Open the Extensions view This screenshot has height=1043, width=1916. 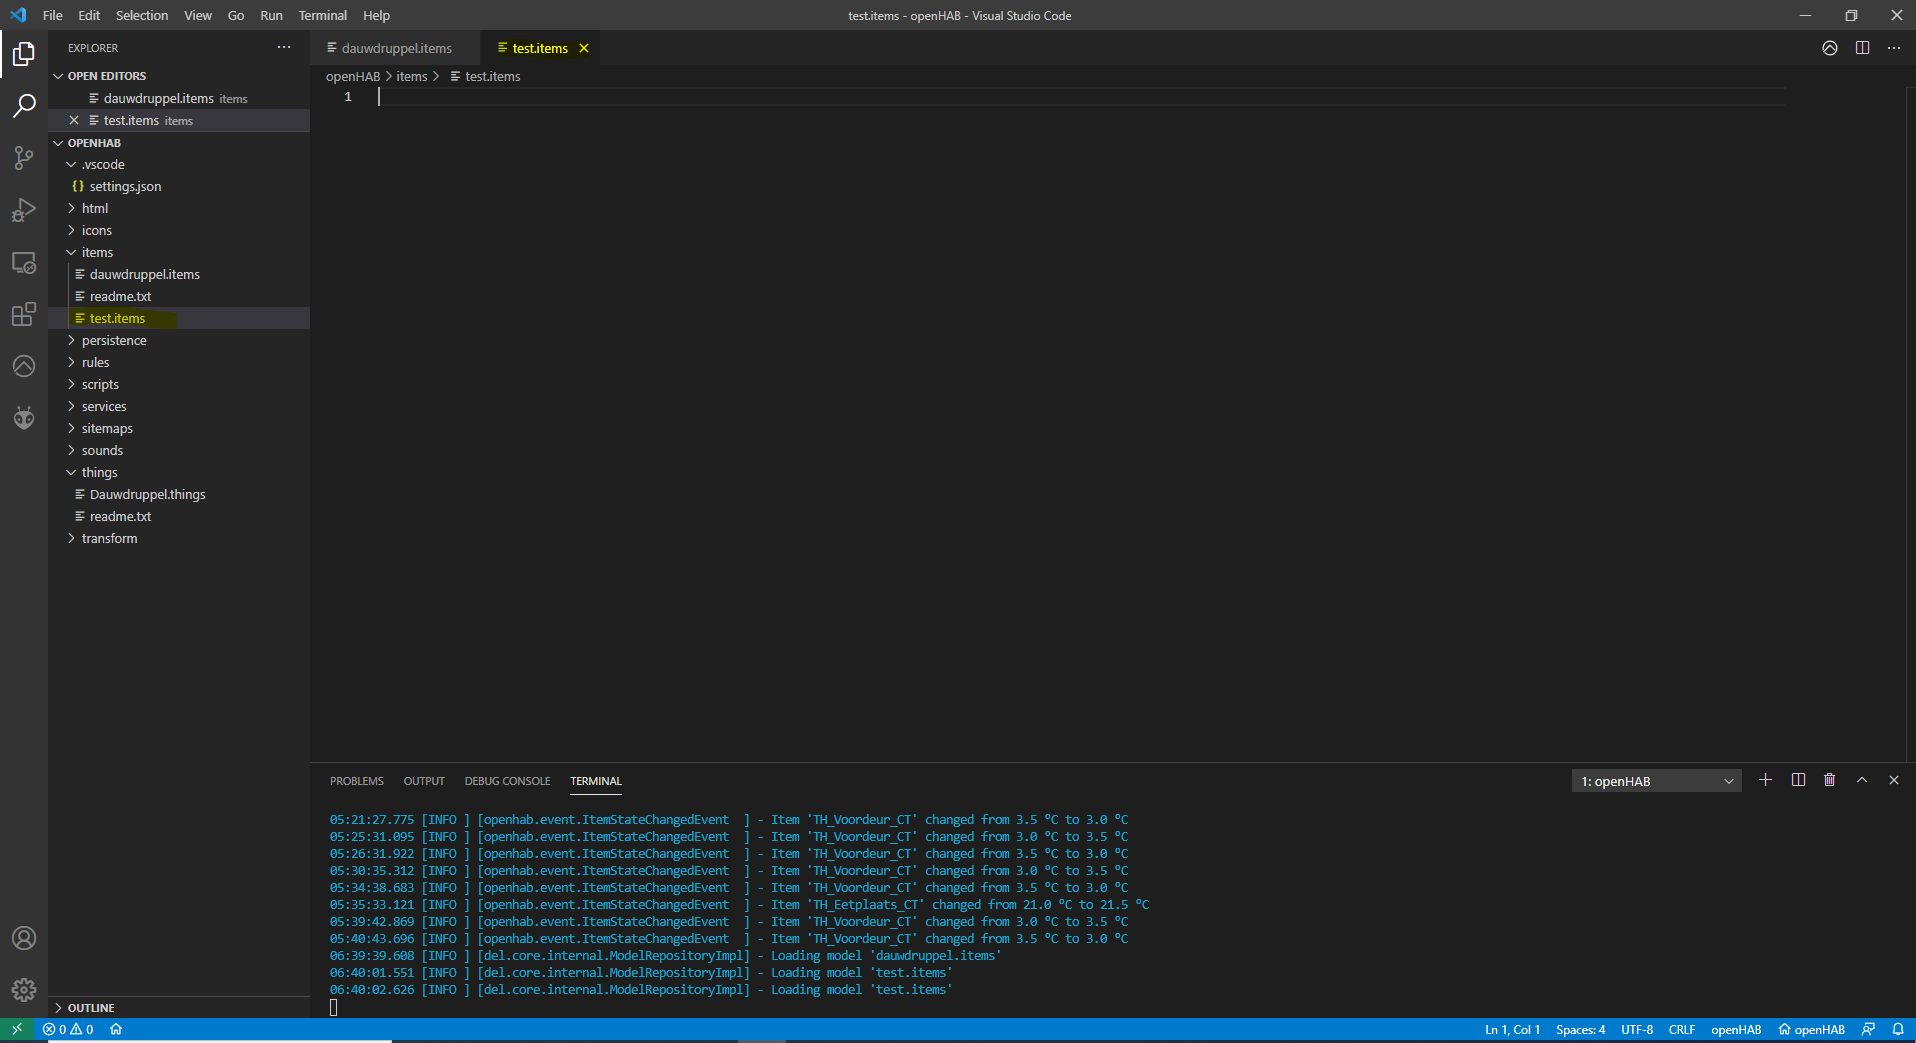[x=24, y=314]
